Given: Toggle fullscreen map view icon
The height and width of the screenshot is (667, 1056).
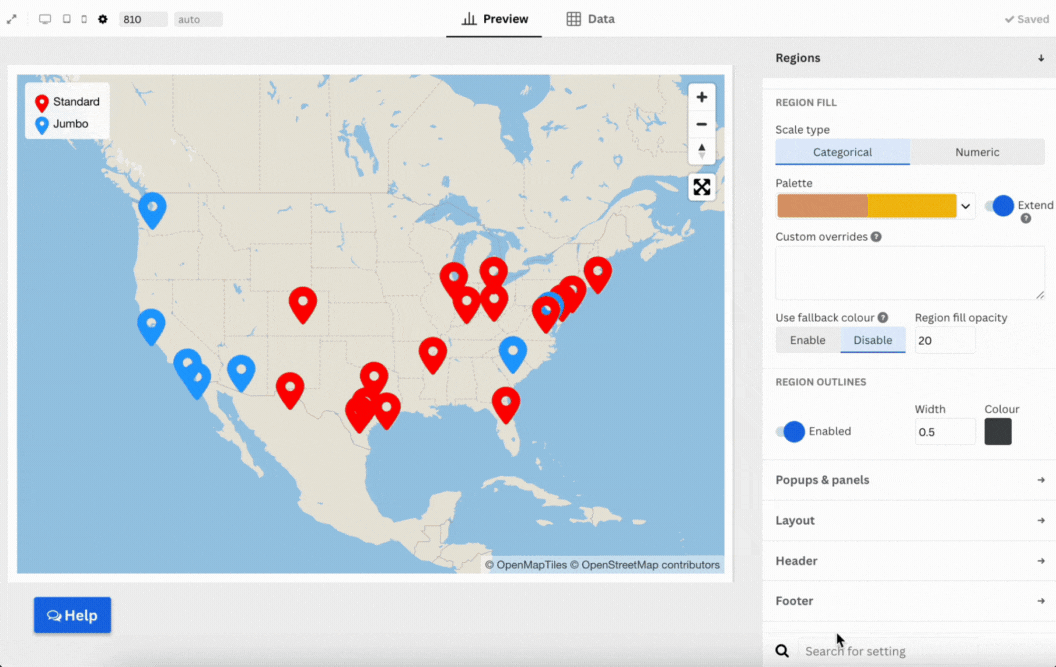Looking at the screenshot, I should pos(702,187).
